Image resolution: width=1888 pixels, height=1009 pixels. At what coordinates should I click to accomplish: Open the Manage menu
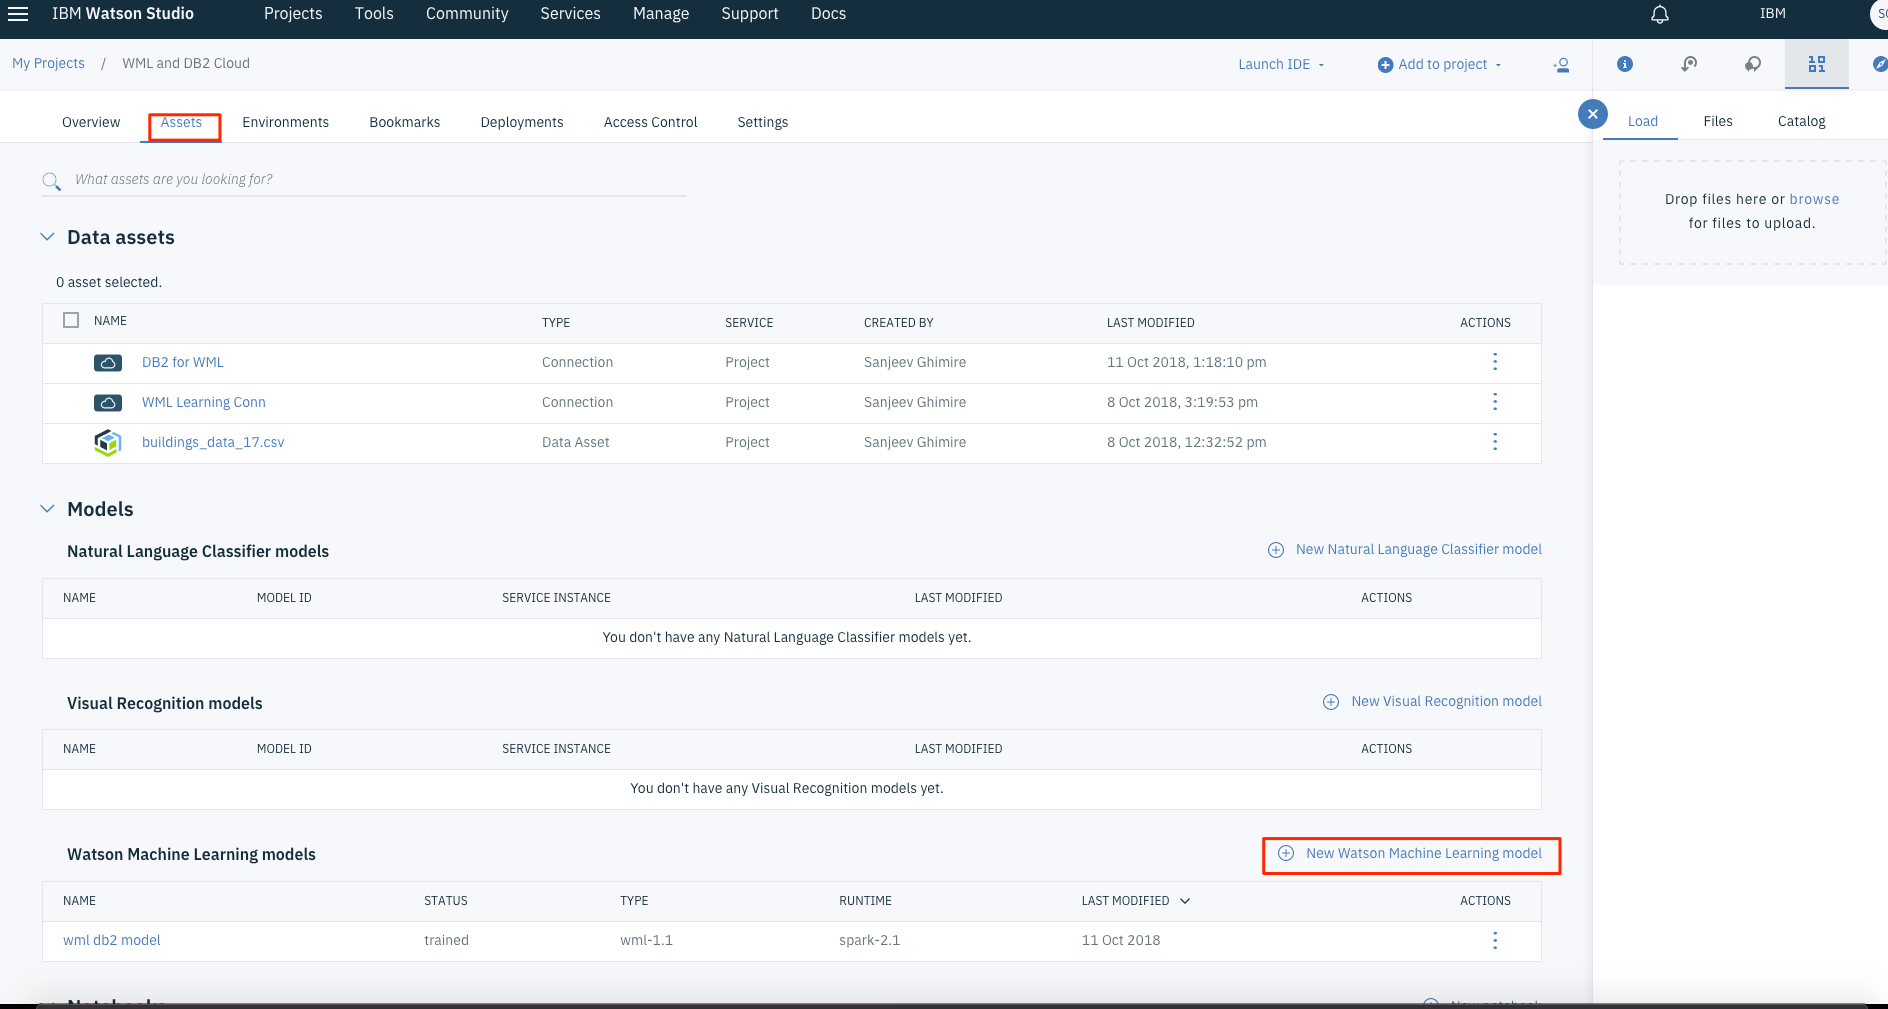coord(661,14)
